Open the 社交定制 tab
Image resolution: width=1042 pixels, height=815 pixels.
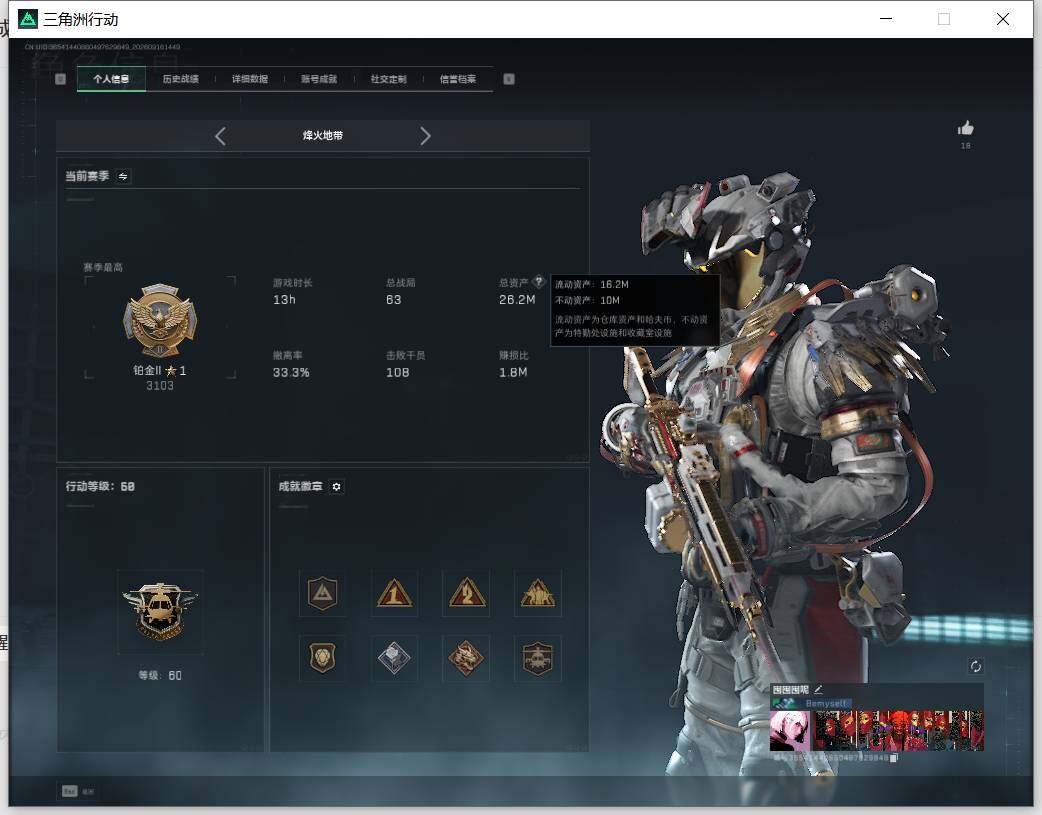pyautogui.click(x=389, y=79)
